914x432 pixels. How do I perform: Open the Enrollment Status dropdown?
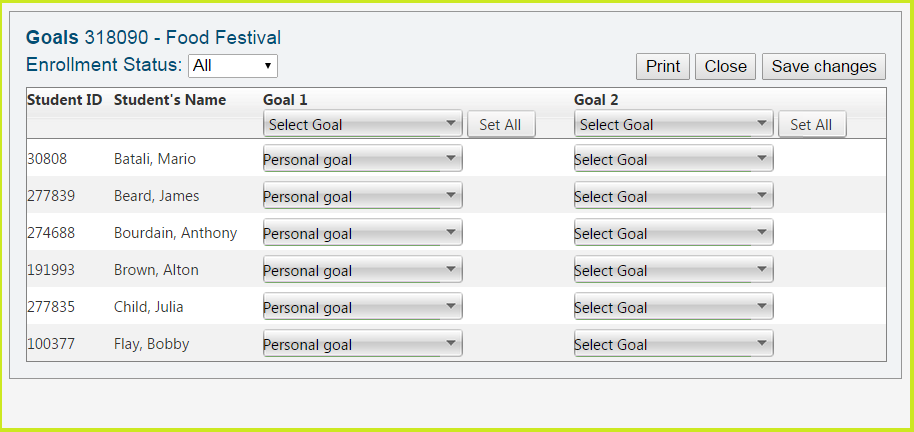[233, 66]
